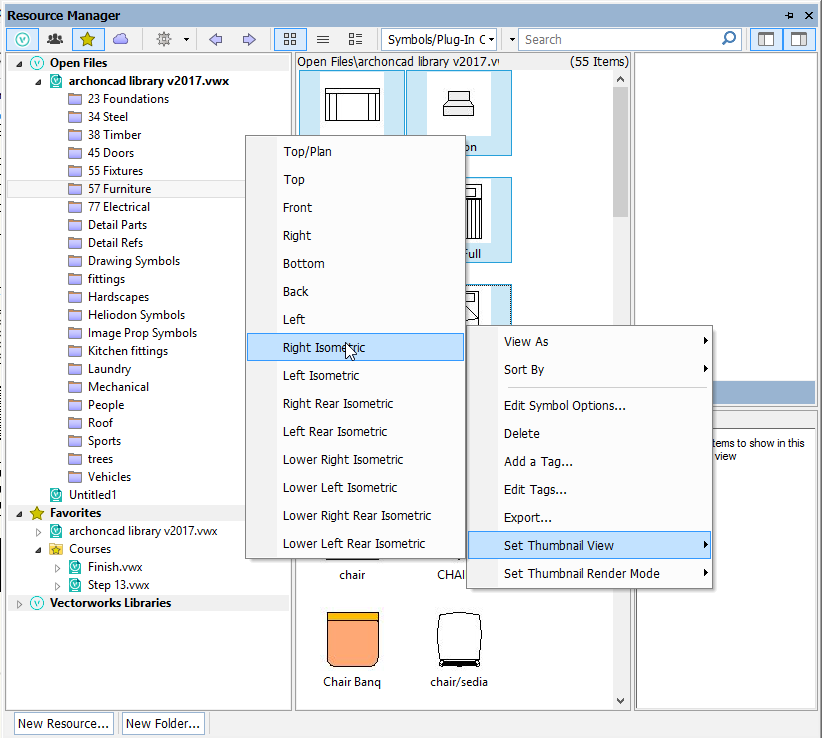
Task: Open the Cloud Libraries icon
Action: coord(120,39)
